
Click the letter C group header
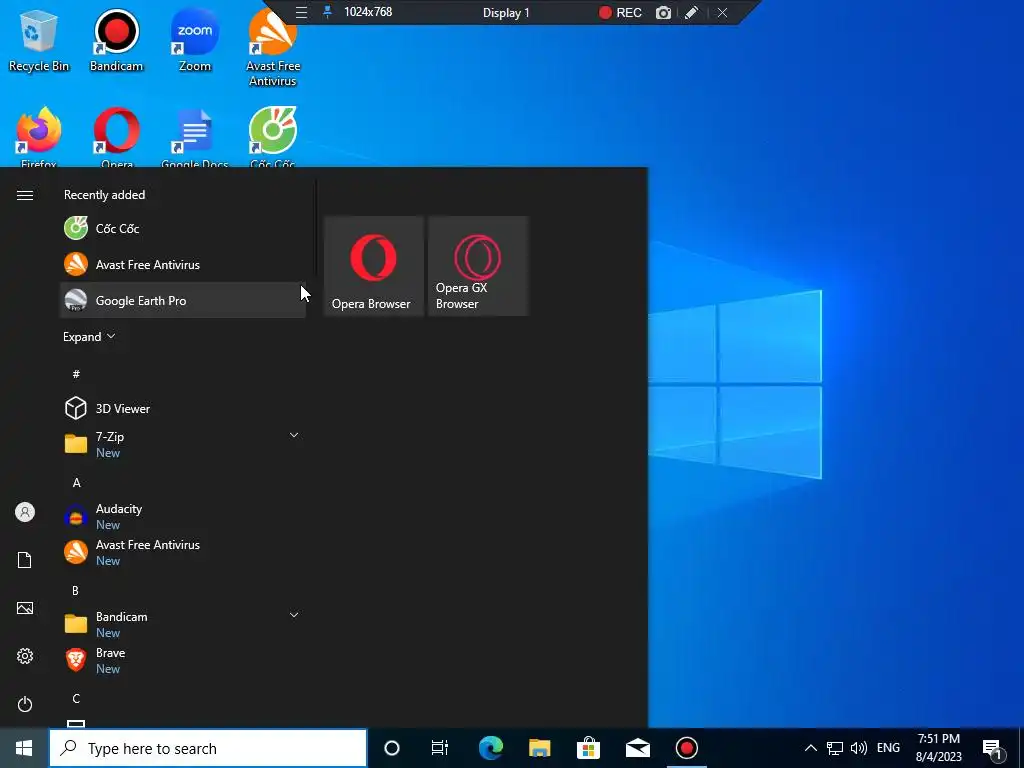pyautogui.click(x=76, y=699)
